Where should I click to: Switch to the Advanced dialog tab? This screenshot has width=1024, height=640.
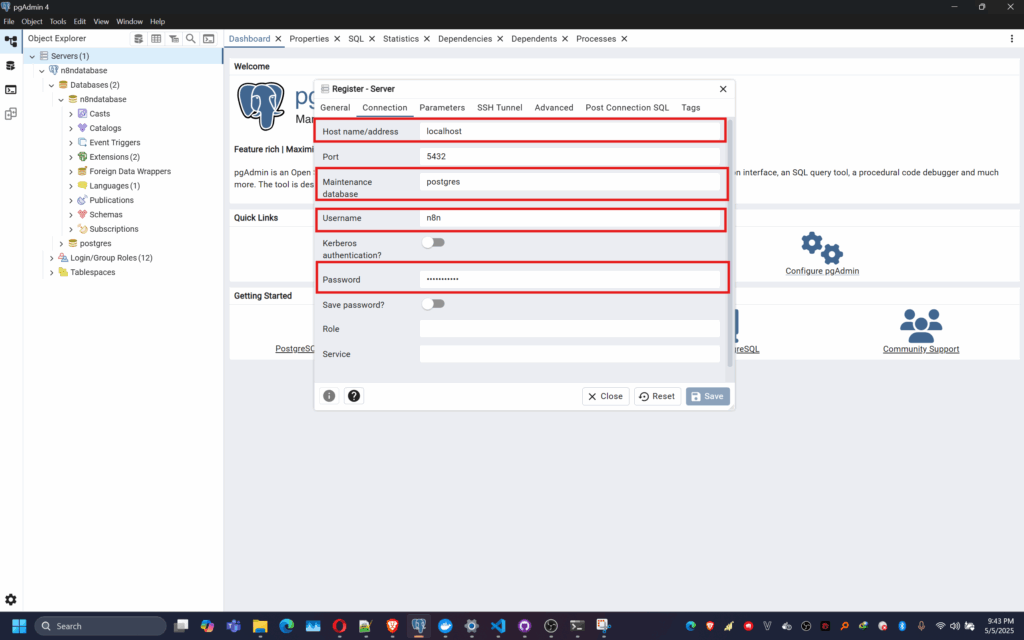tap(554, 108)
